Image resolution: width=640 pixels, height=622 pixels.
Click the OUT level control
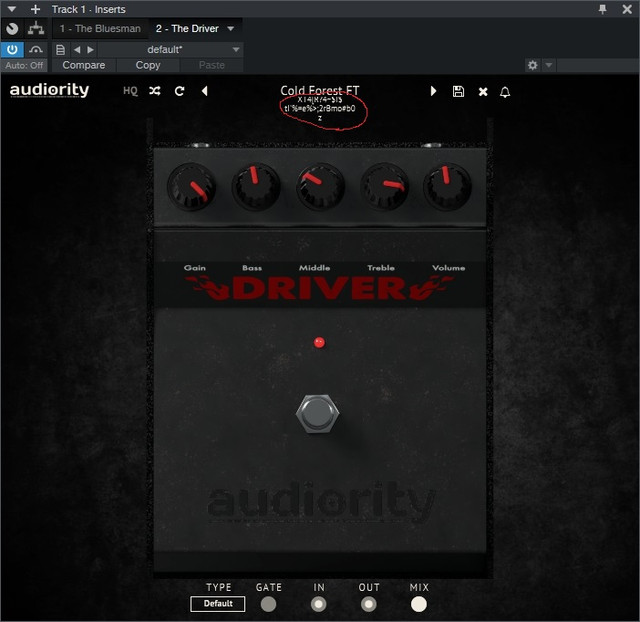[369, 604]
